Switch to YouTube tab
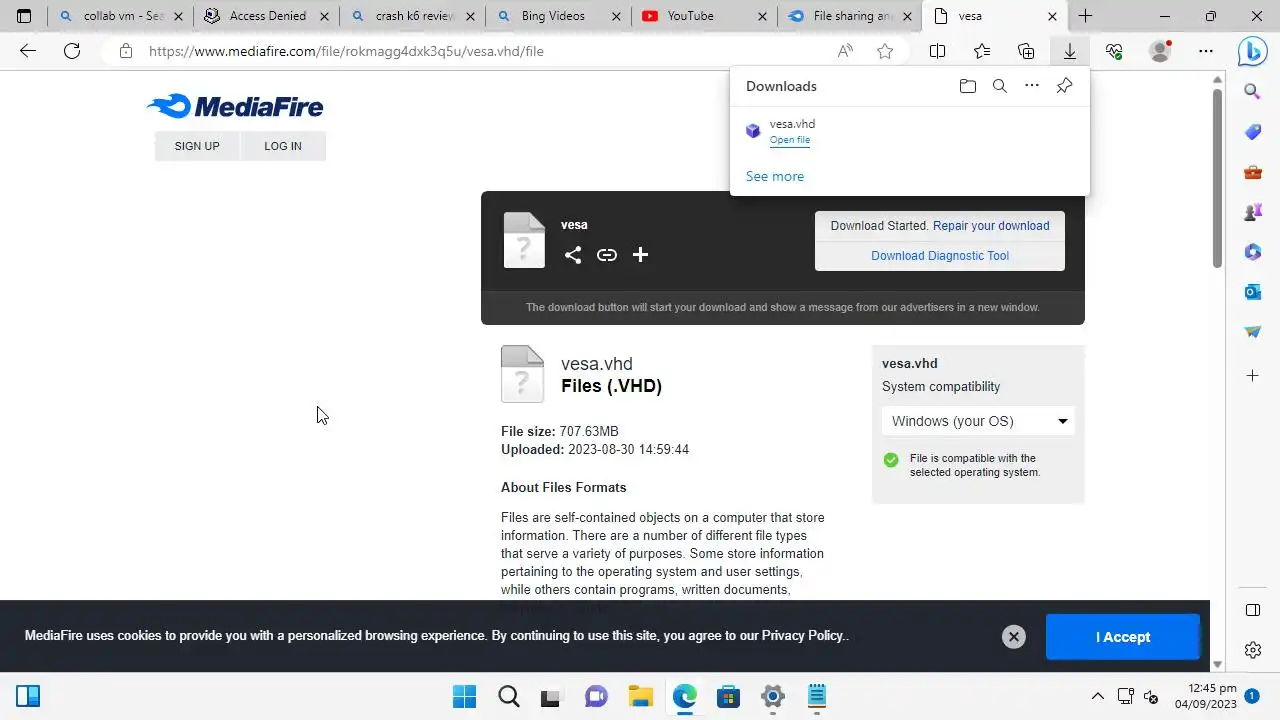The image size is (1280, 720). tap(703, 16)
